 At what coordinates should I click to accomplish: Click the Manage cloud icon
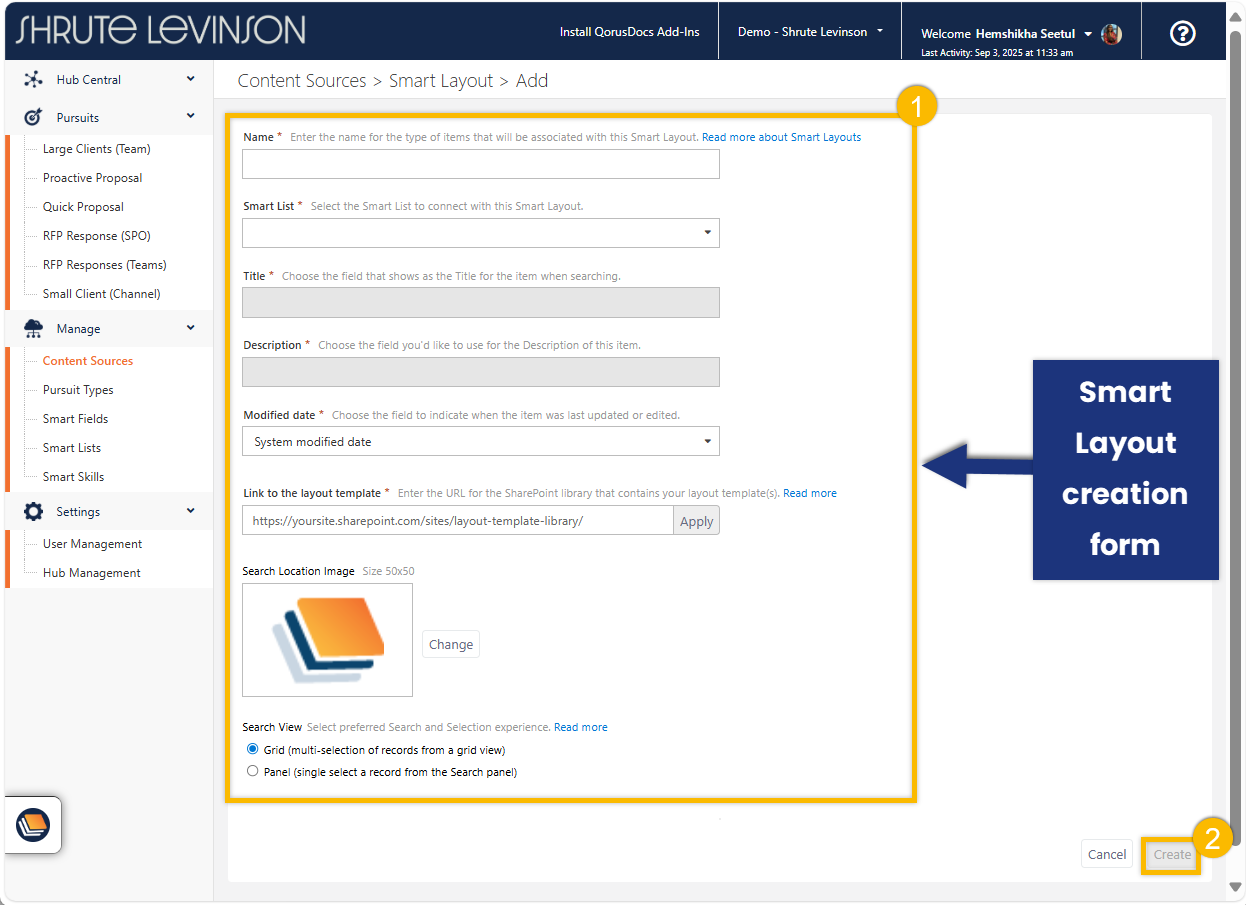33,328
